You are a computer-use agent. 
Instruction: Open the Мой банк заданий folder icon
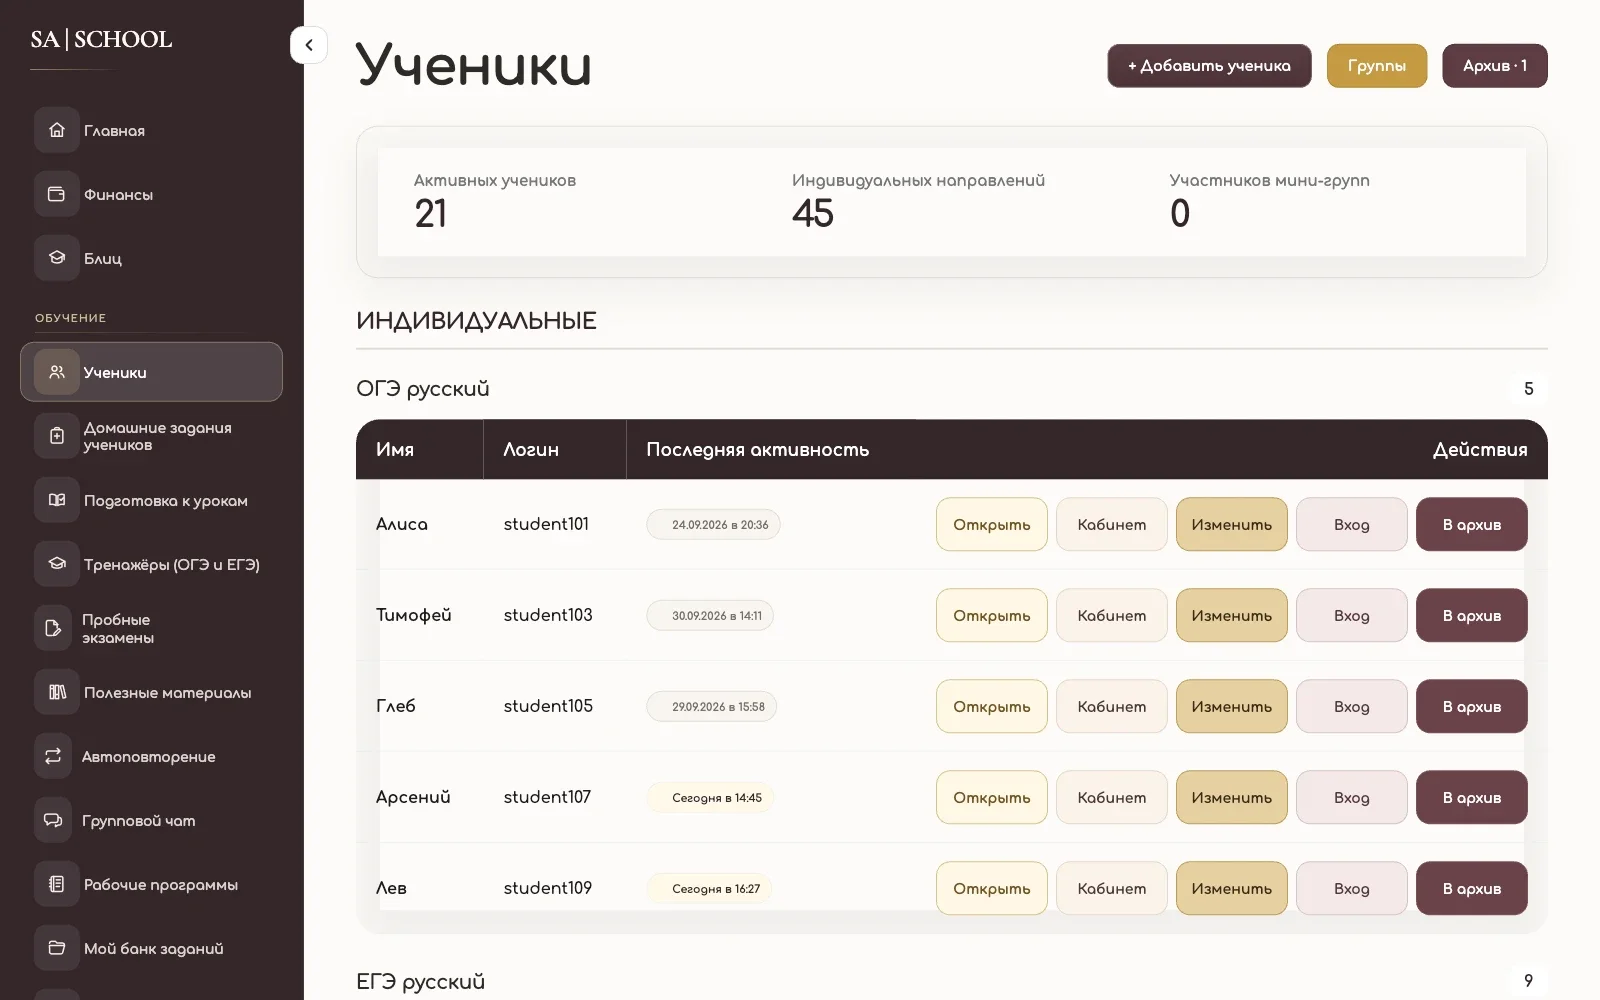[x=57, y=948]
